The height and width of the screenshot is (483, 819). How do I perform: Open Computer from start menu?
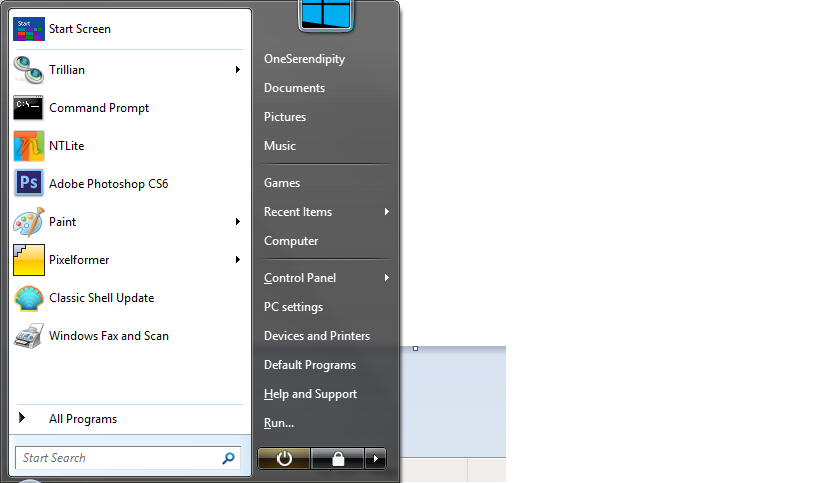click(x=291, y=241)
